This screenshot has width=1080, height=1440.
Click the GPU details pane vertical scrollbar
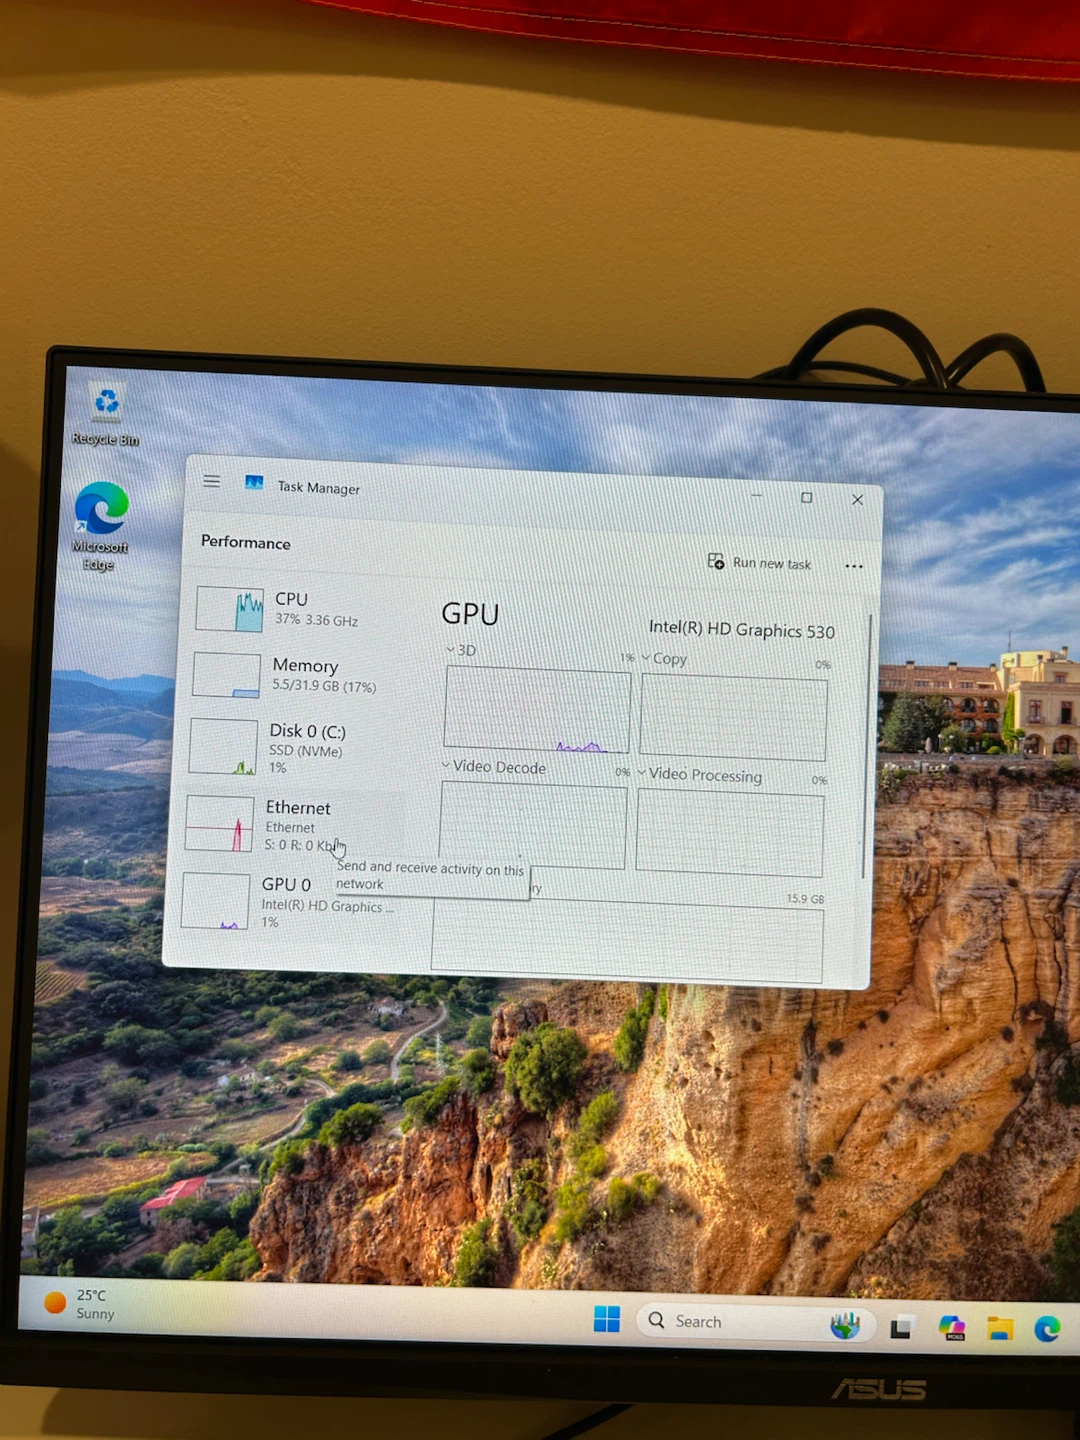point(867,746)
